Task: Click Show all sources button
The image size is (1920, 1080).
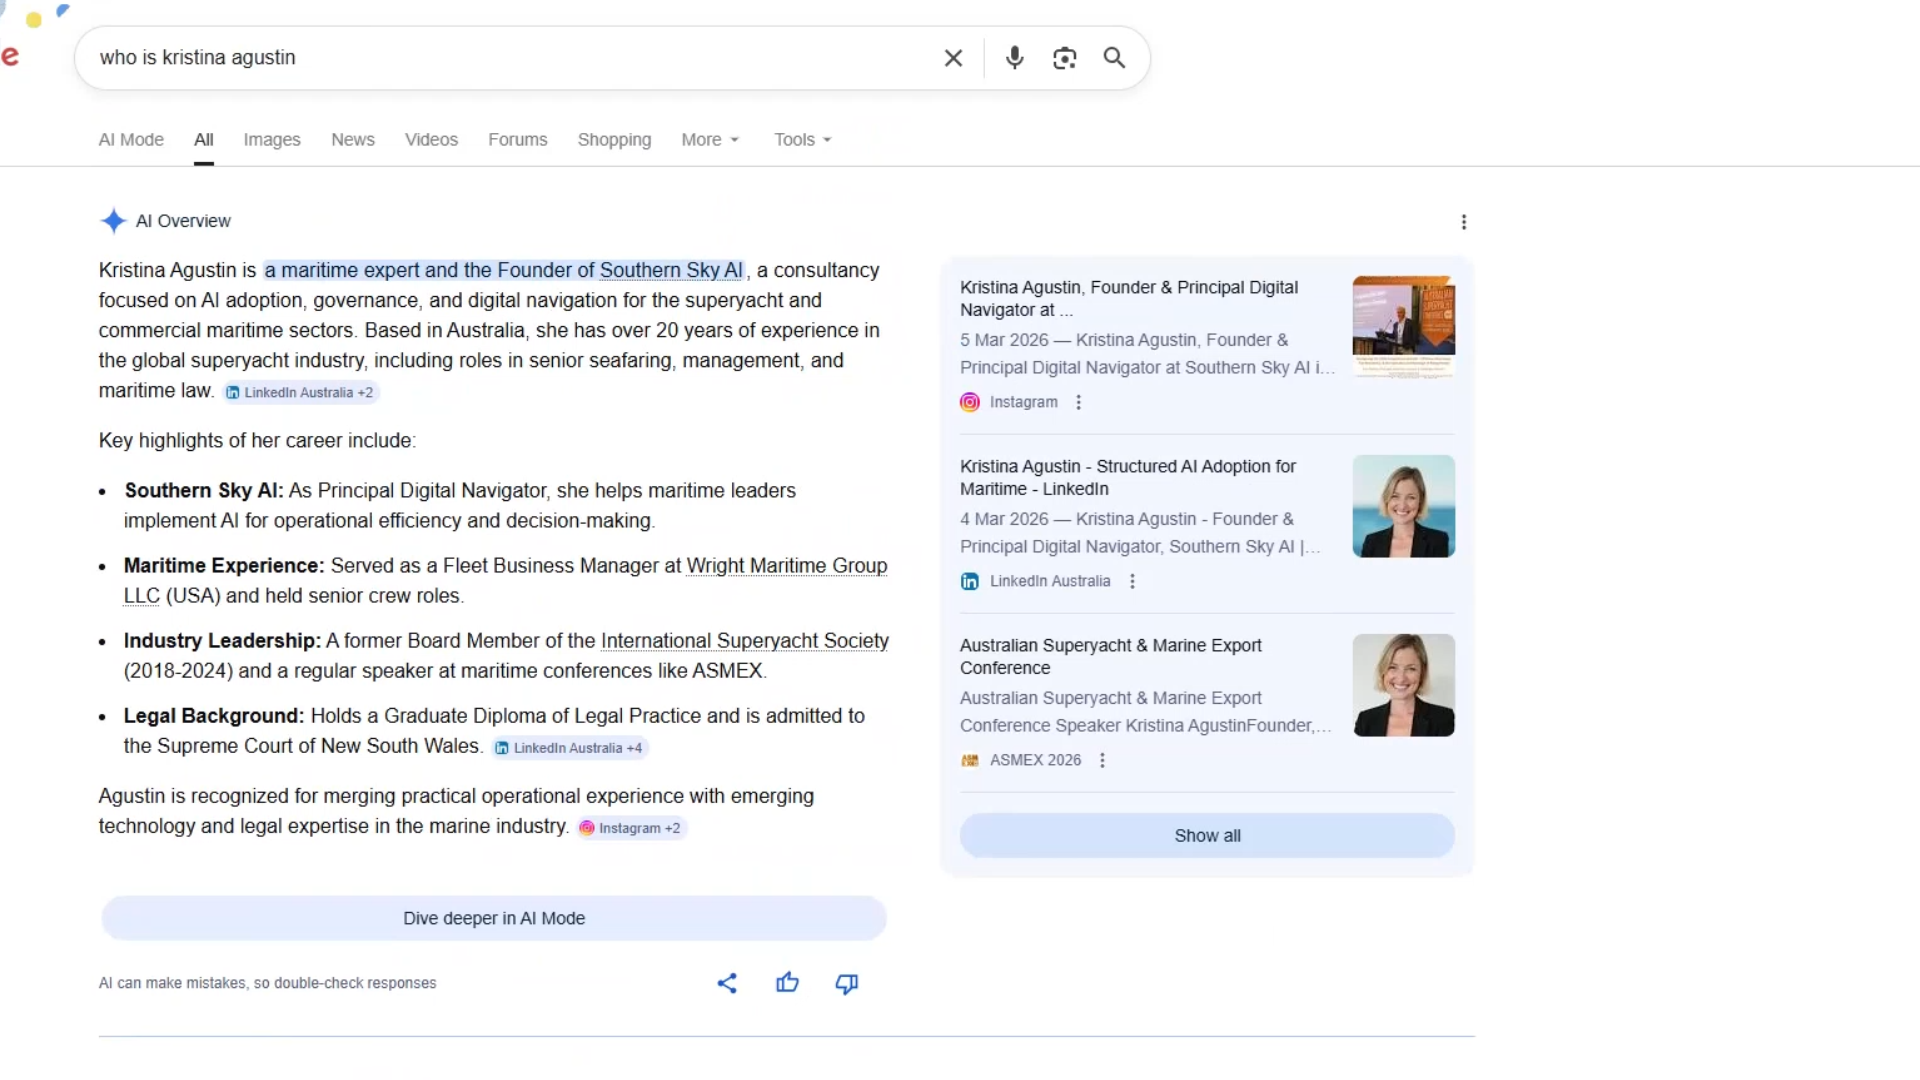Action: tap(1207, 836)
